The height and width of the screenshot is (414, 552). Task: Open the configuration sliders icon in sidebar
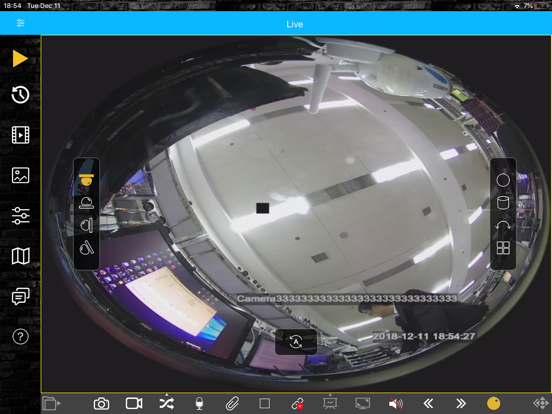click(x=20, y=215)
